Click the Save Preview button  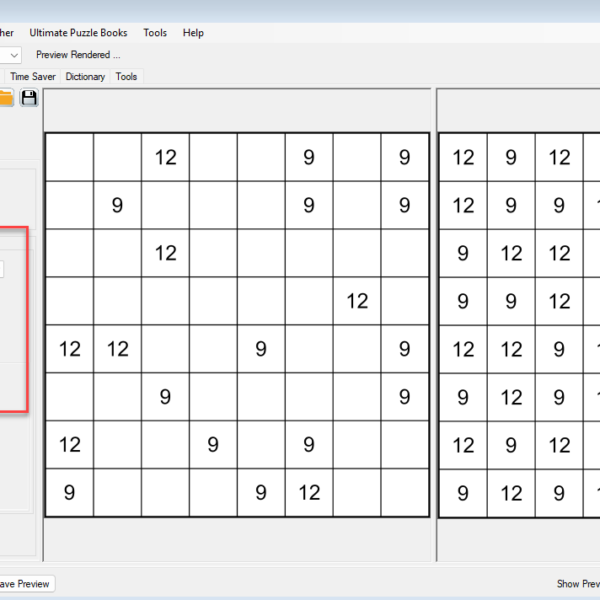click(25, 584)
